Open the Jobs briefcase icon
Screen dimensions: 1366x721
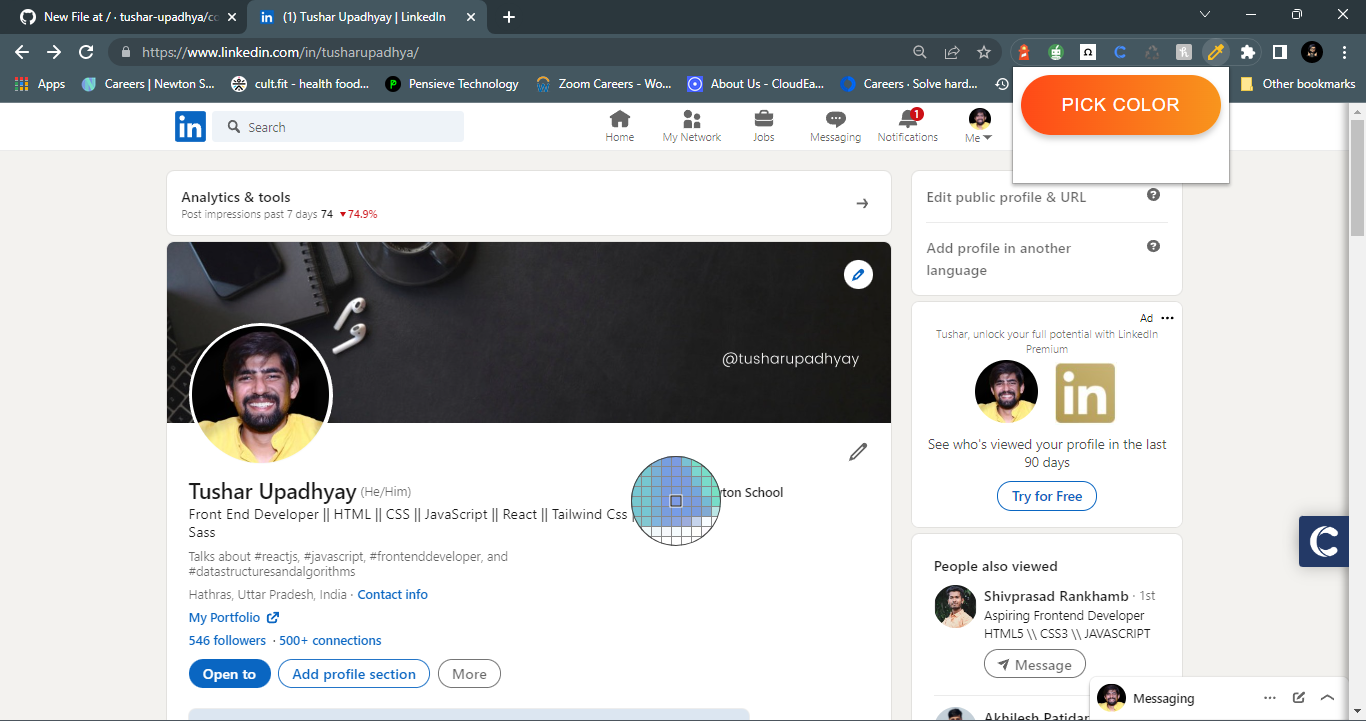click(763, 120)
